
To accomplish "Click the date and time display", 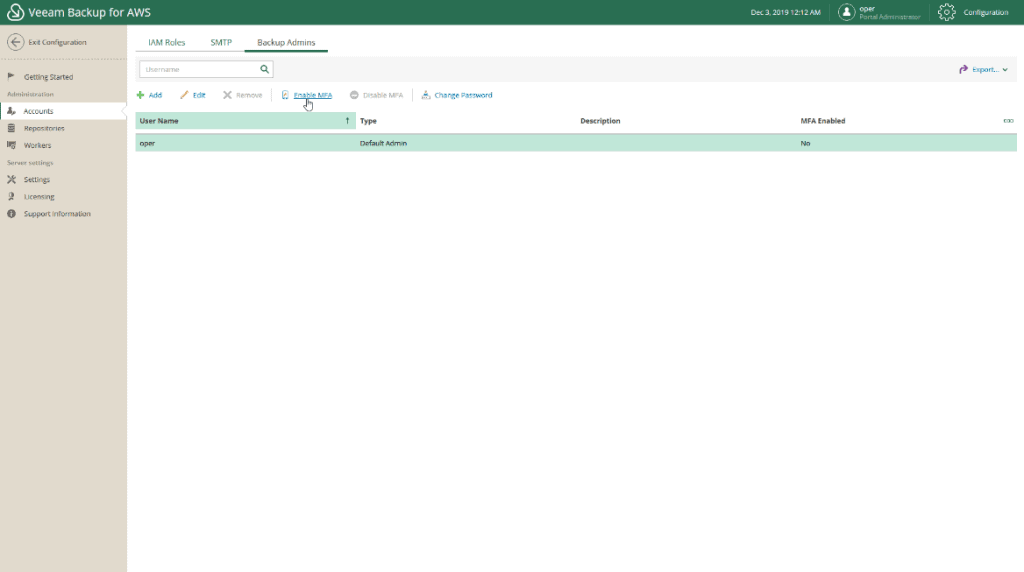I will click(786, 12).
